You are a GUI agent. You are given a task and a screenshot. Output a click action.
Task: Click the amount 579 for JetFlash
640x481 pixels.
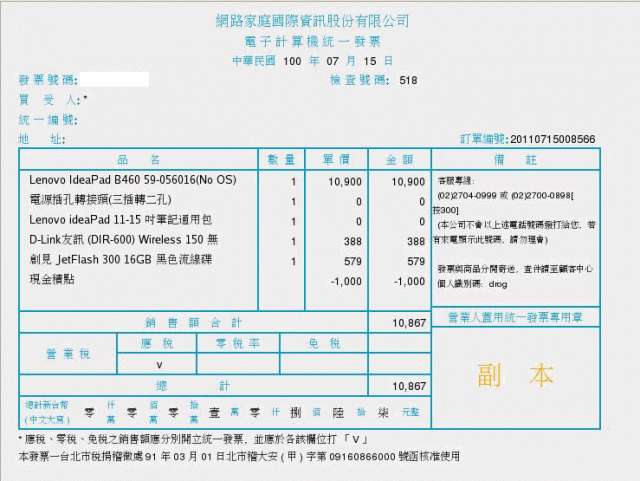[x=416, y=261]
